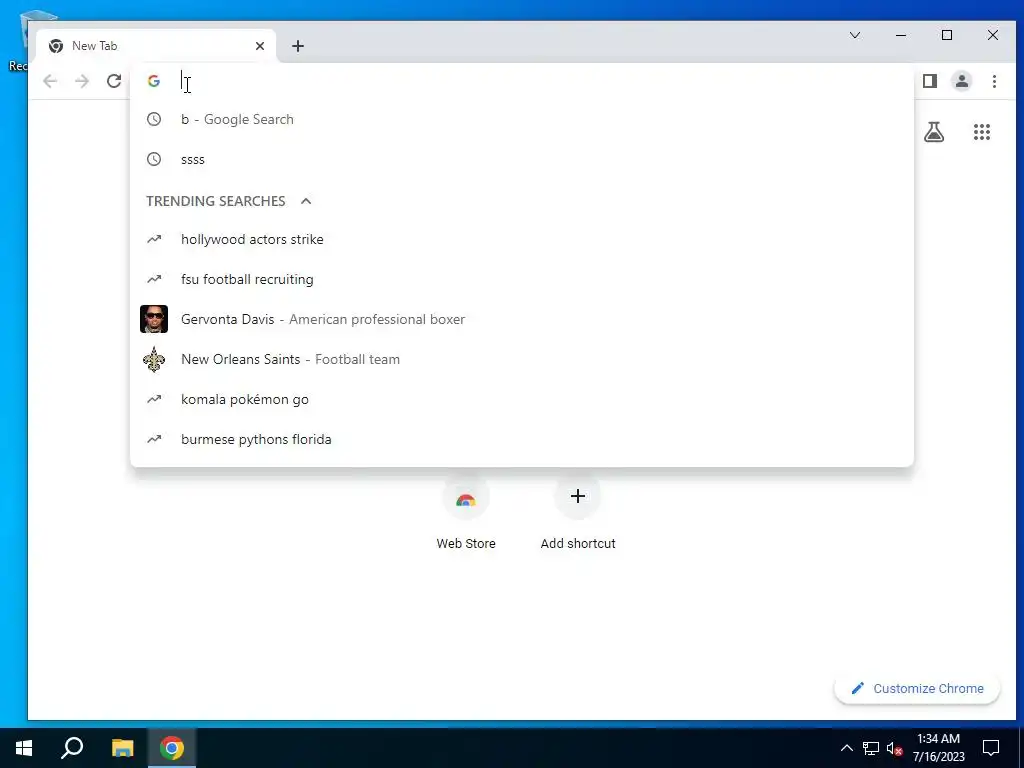
Task: Open Windows taskbar search
Action: (72, 748)
